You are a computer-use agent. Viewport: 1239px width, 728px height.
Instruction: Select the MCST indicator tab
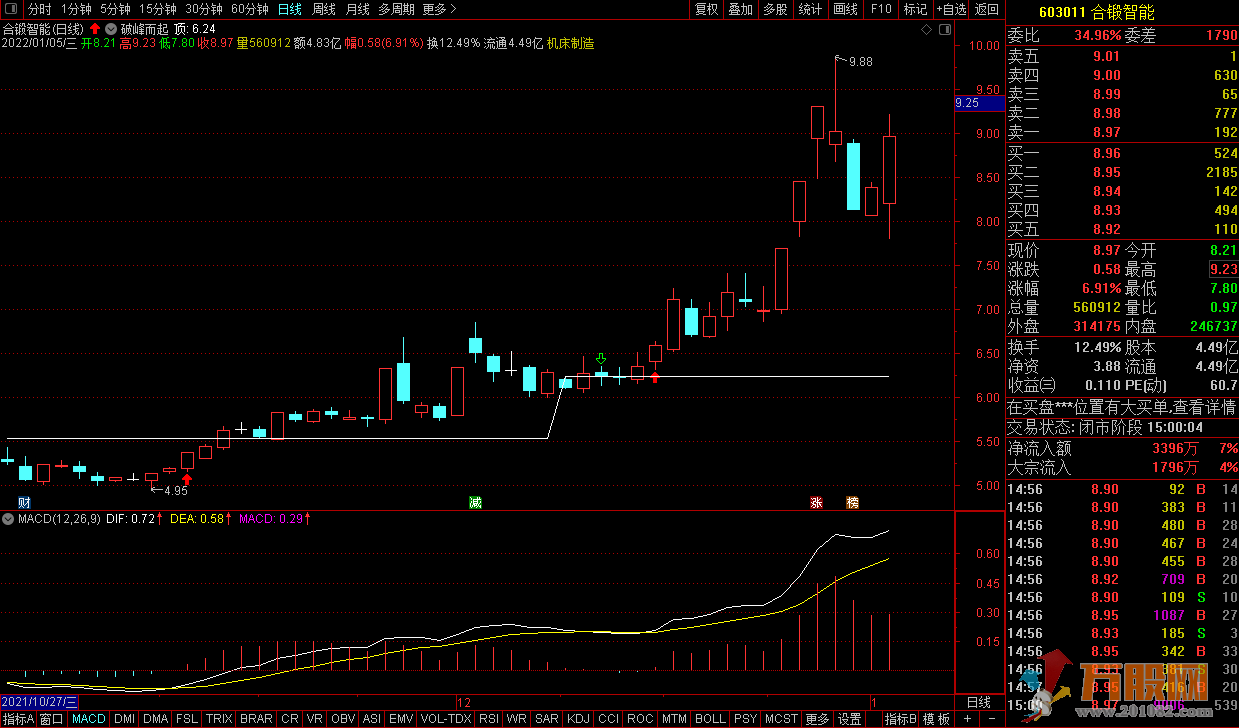point(781,719)
